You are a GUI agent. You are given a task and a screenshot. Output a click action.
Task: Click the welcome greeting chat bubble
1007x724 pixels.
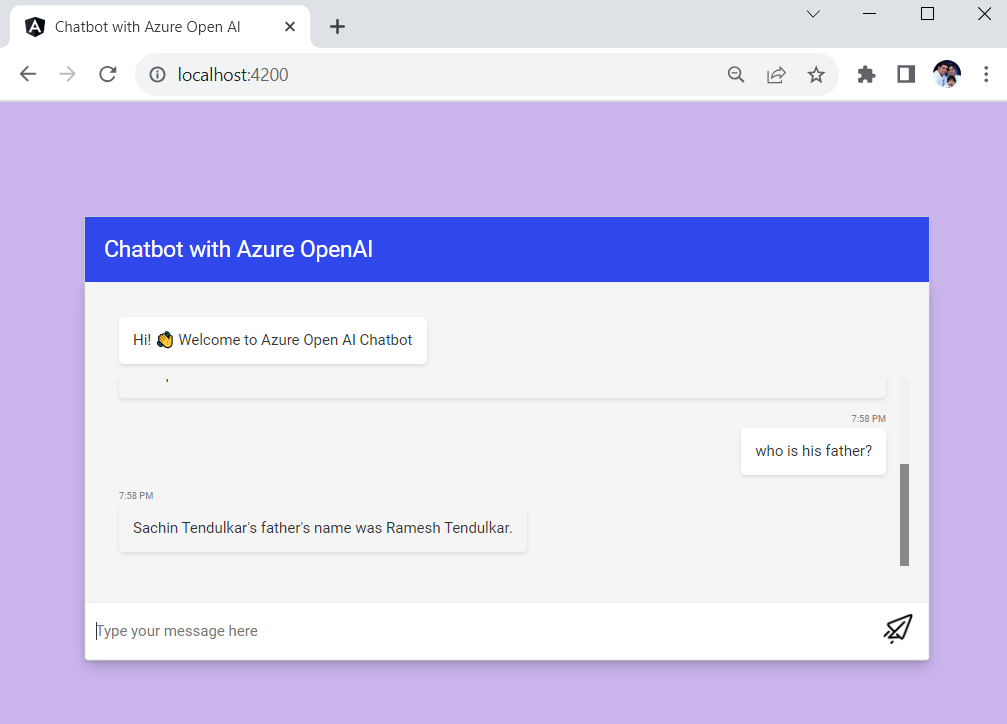[x=272, y=339]
